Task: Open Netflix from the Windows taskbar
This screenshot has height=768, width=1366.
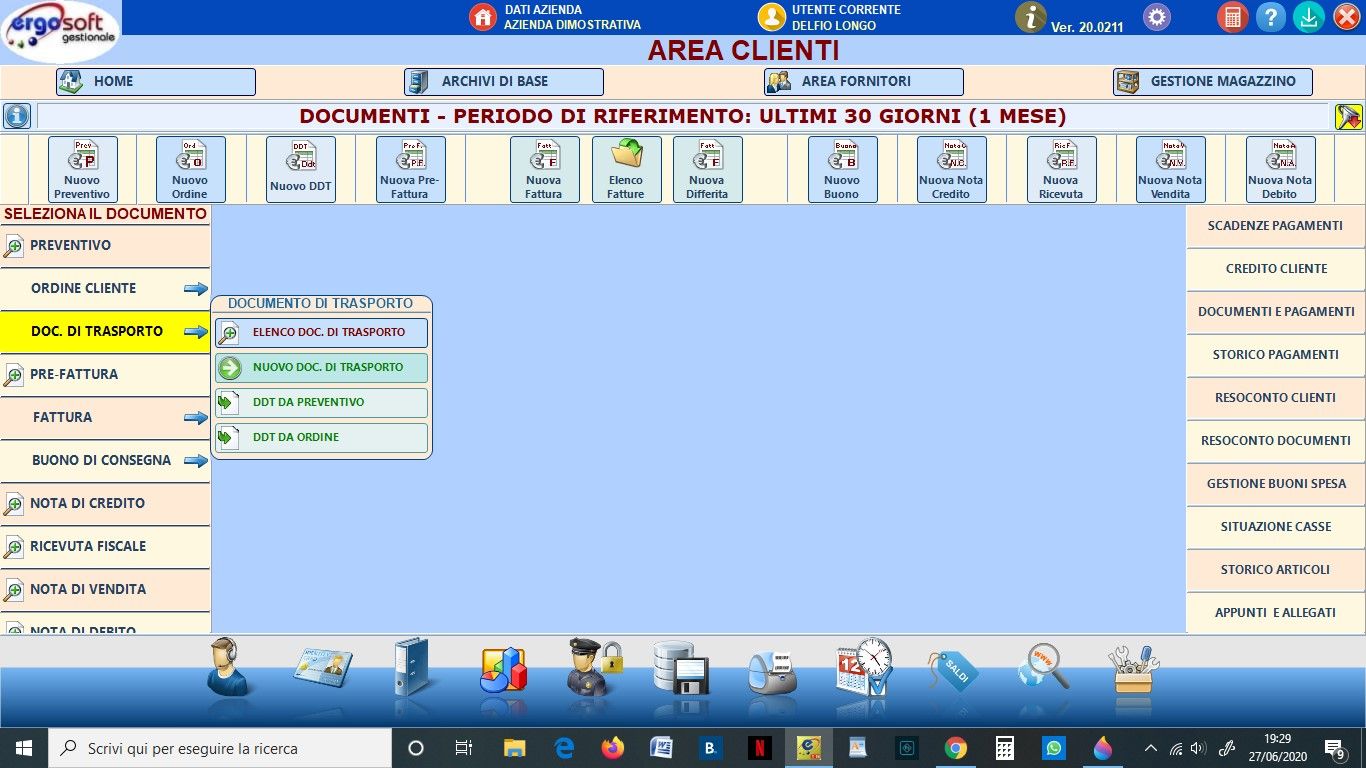Action: (760, 748)
